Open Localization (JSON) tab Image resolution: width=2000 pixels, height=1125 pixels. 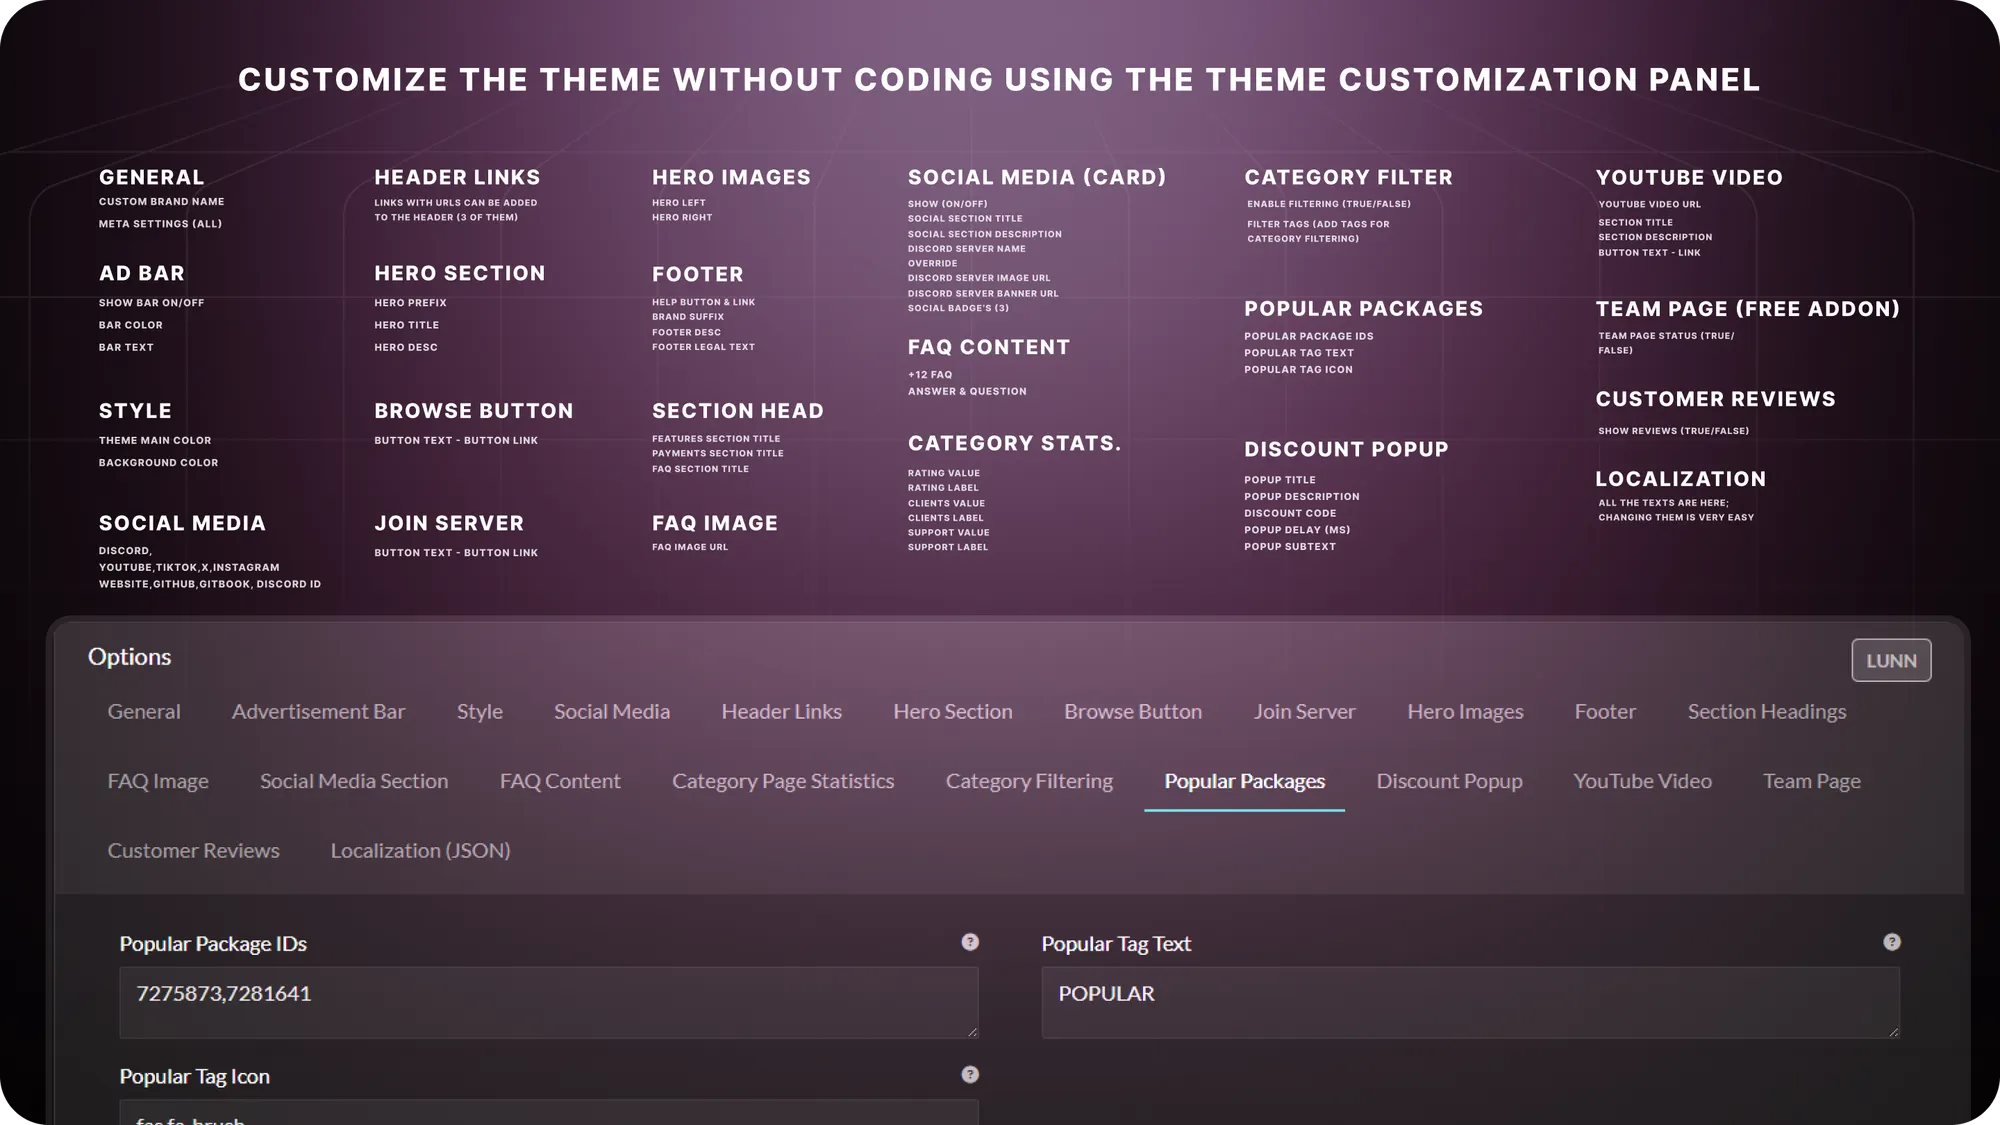(x=421, y=851)
